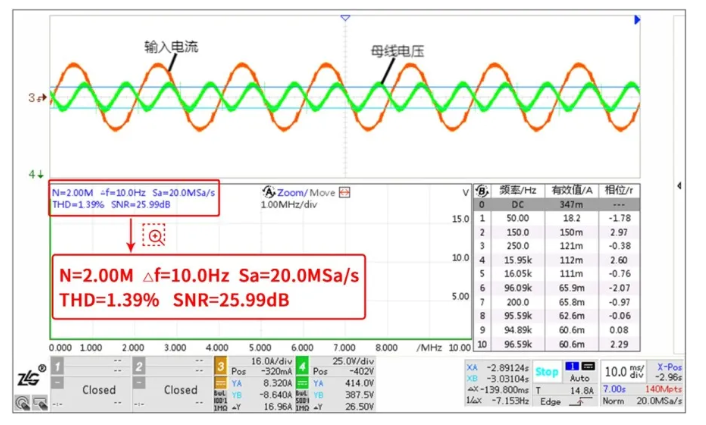Click the channel 3 ground level marker
Screen dimensions: 706x425
(x=35, y=97)
